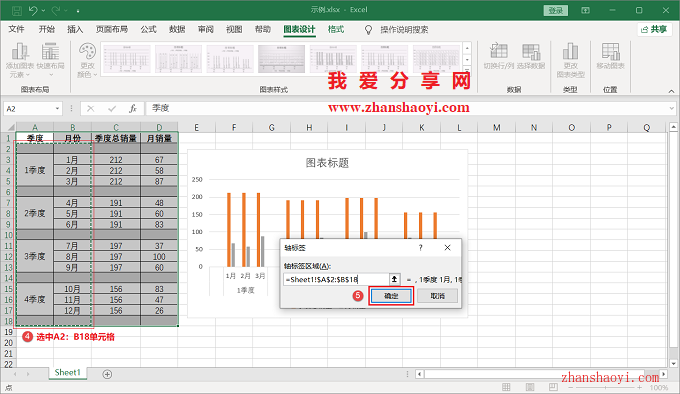This screenshot has width=680, height=394.
Task: Select the cell labeled 12月
Action: point(72,310)
